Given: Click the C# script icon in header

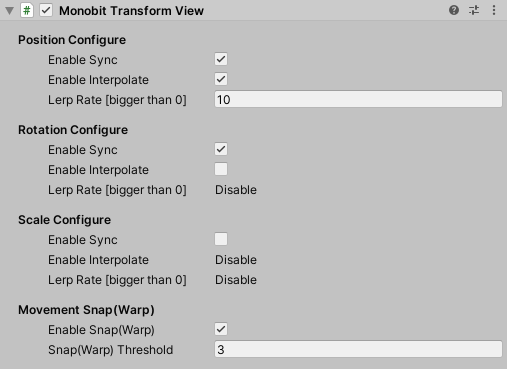Looking at the screenshot, I should 27,10.
